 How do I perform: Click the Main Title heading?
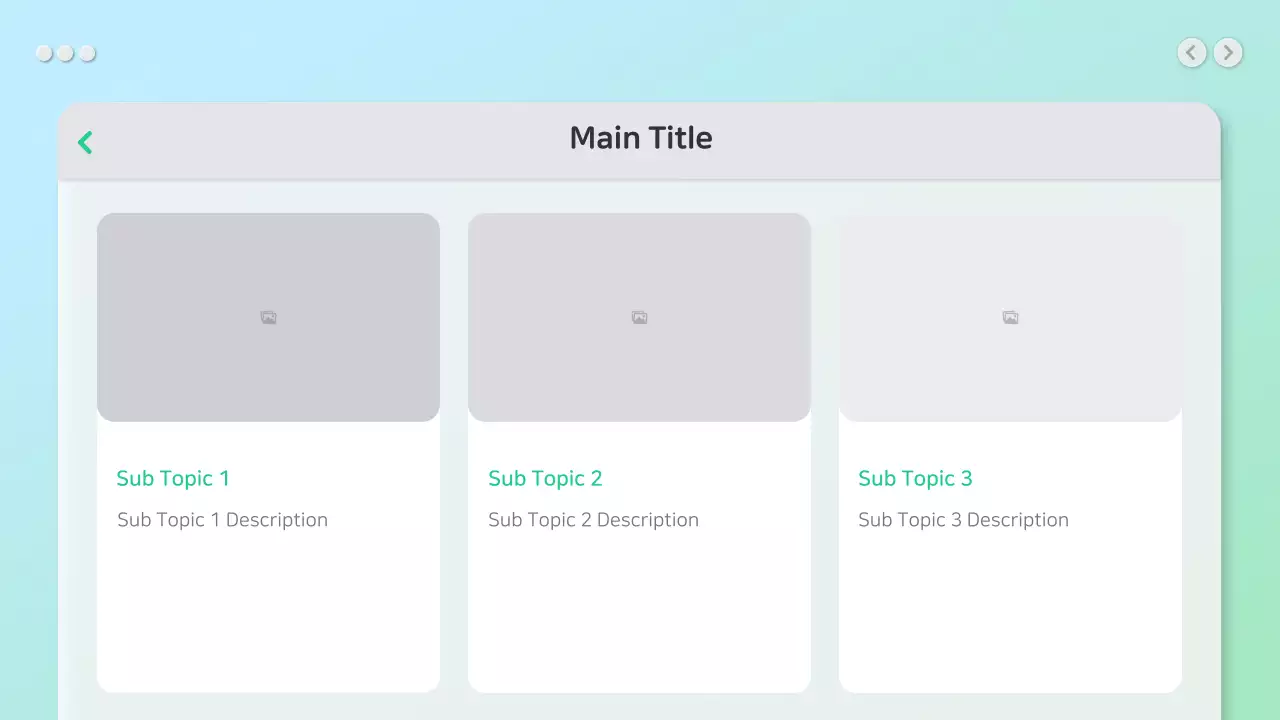tap(641, 138)
